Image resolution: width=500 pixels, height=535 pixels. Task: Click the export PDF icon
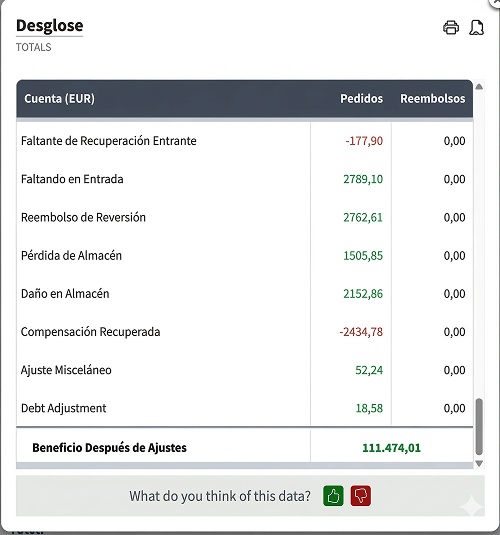(476, 28)
